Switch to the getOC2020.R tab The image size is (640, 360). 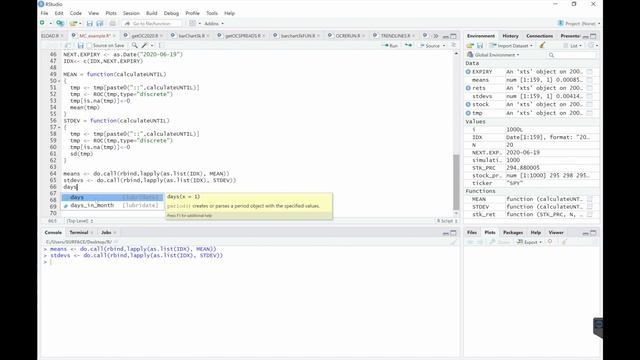pyautogui.click(x=144, y=36)
